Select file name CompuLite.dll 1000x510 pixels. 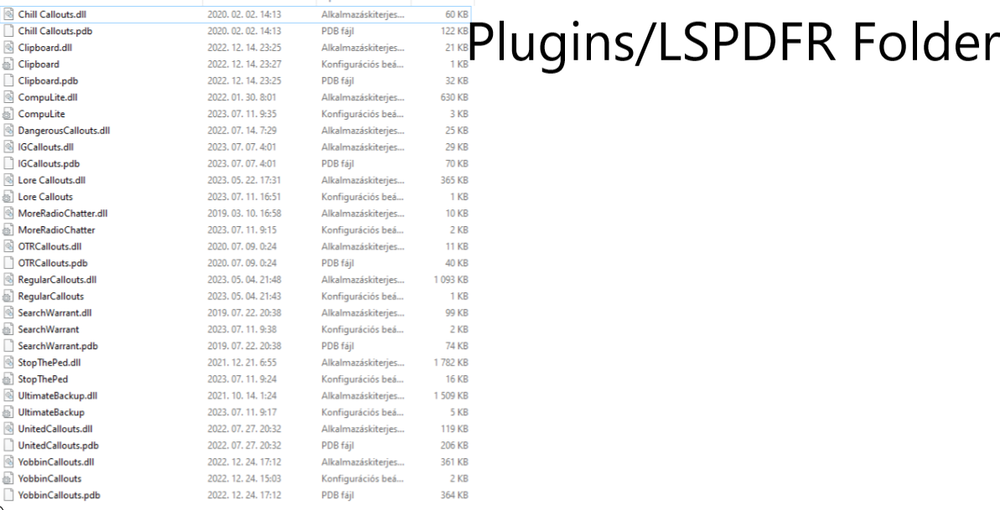pos(48,97)
